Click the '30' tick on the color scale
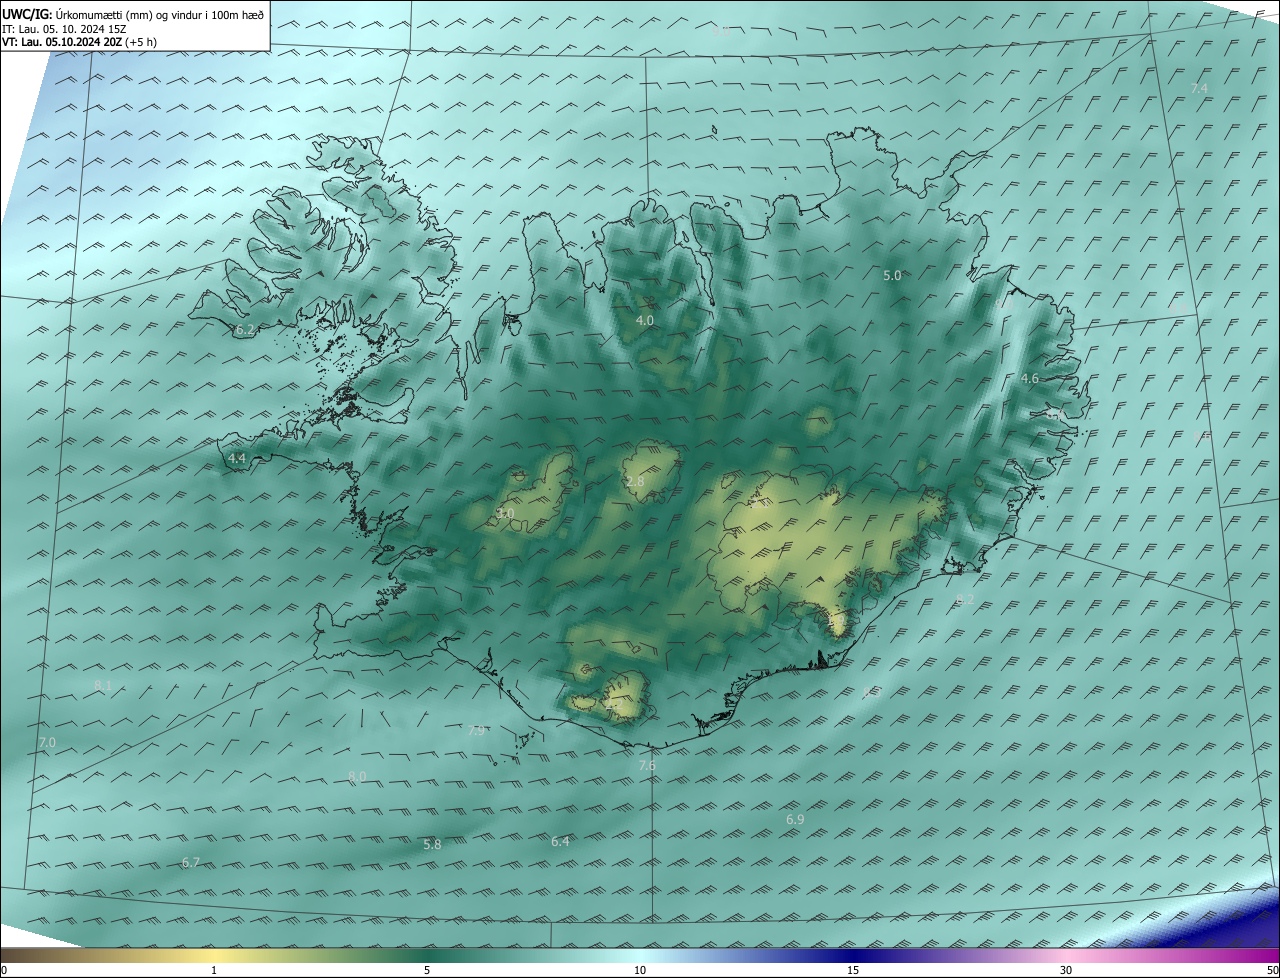Viewport: 1280px width, 978px height. tap(1066, 970)
